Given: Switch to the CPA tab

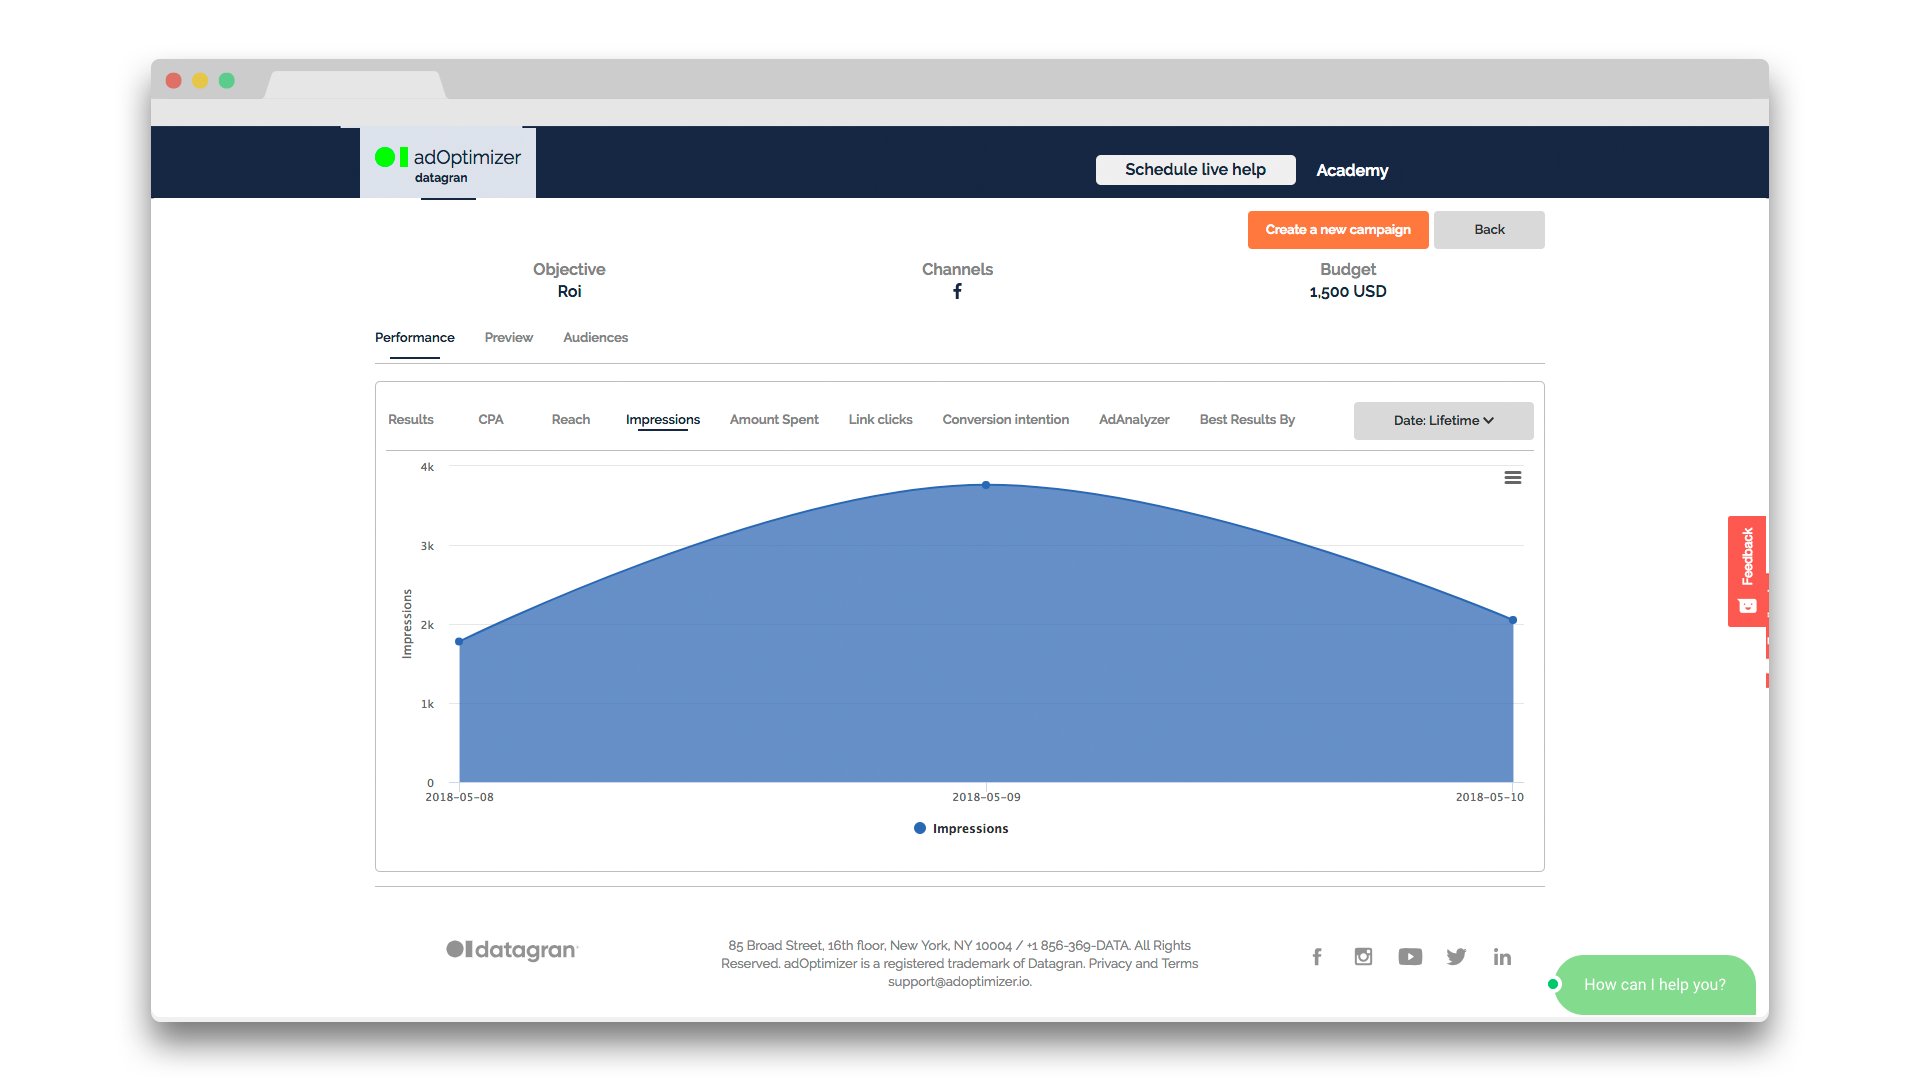Looking at the screenshot, I should point(489,419).
